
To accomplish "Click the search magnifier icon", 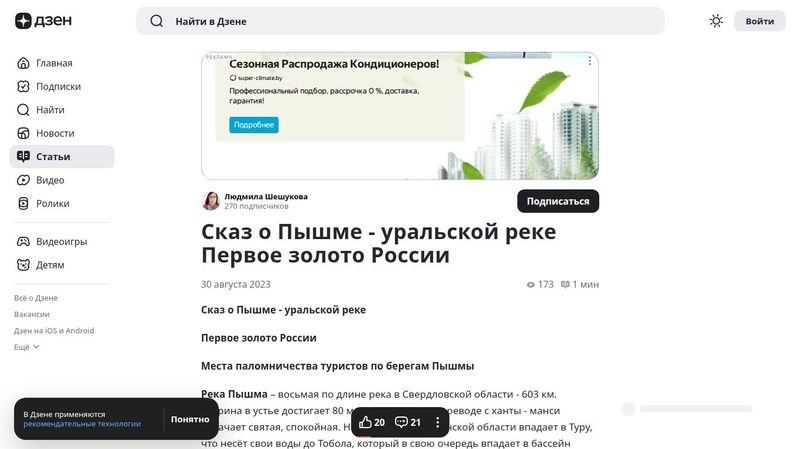I will tap(156, 21).
